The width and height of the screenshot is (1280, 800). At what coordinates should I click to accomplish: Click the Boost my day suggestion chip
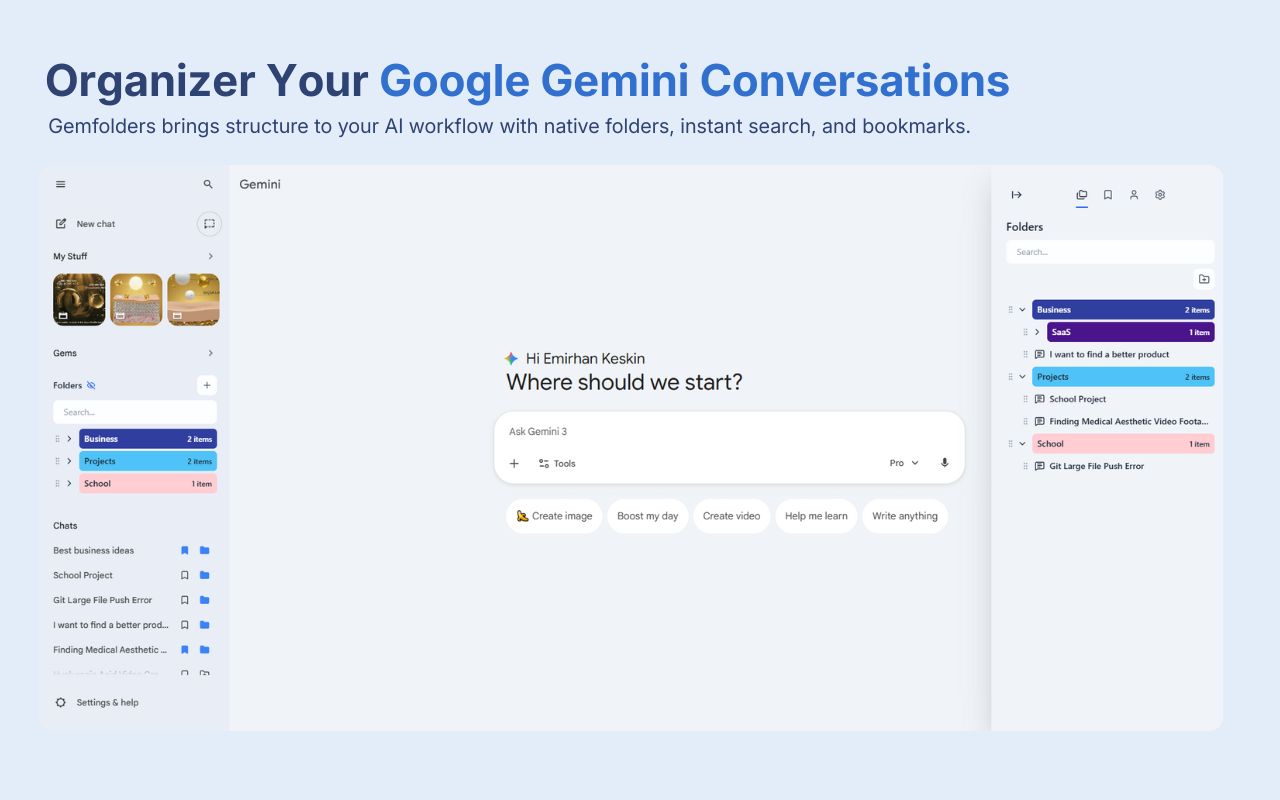(x=647, y=516)
